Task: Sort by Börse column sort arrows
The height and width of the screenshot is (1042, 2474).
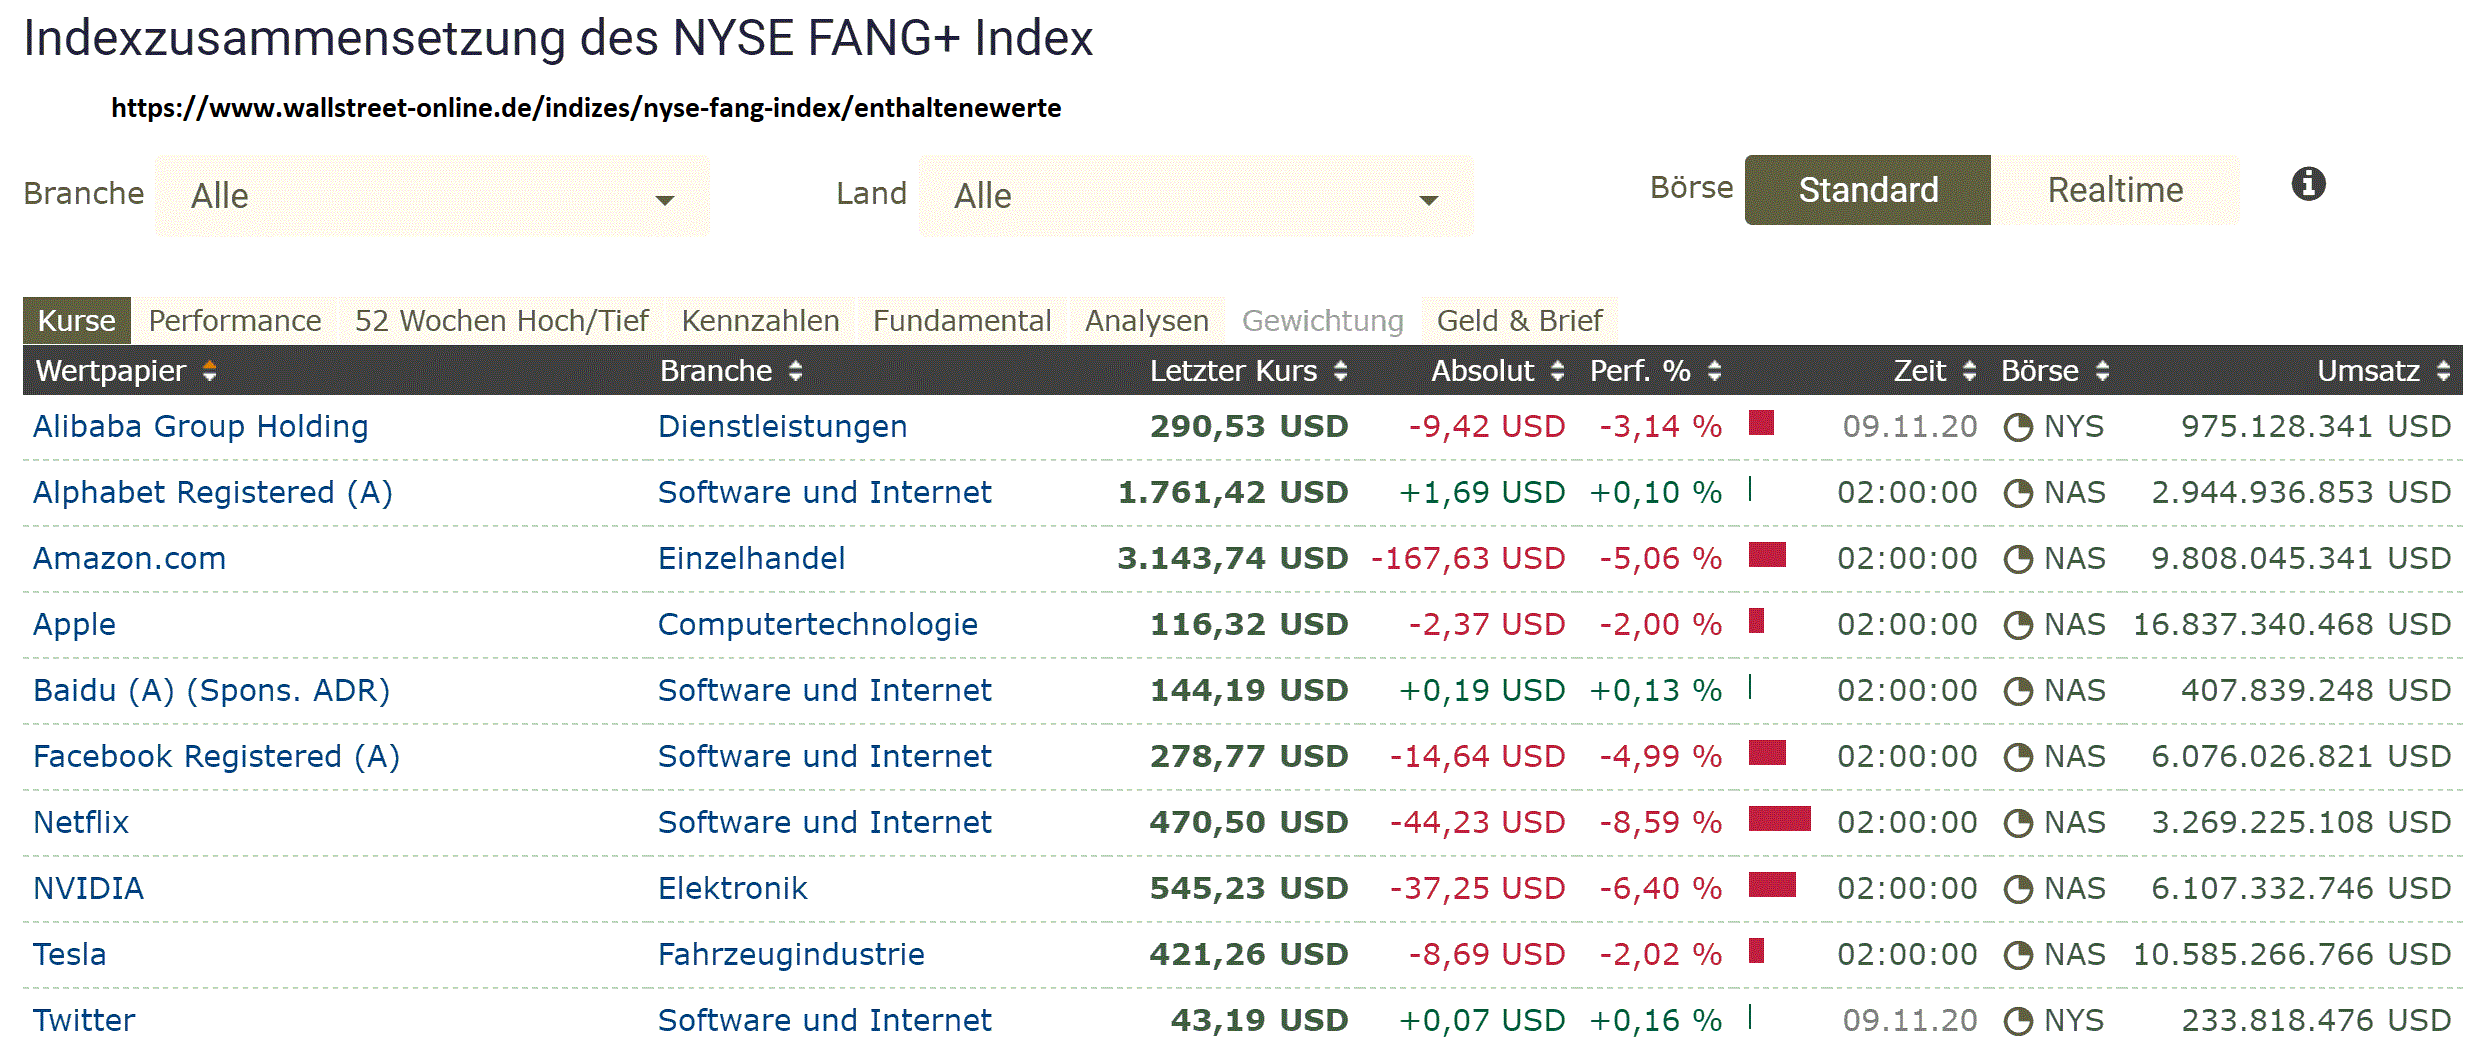Action: click(x=2102, y=372)
